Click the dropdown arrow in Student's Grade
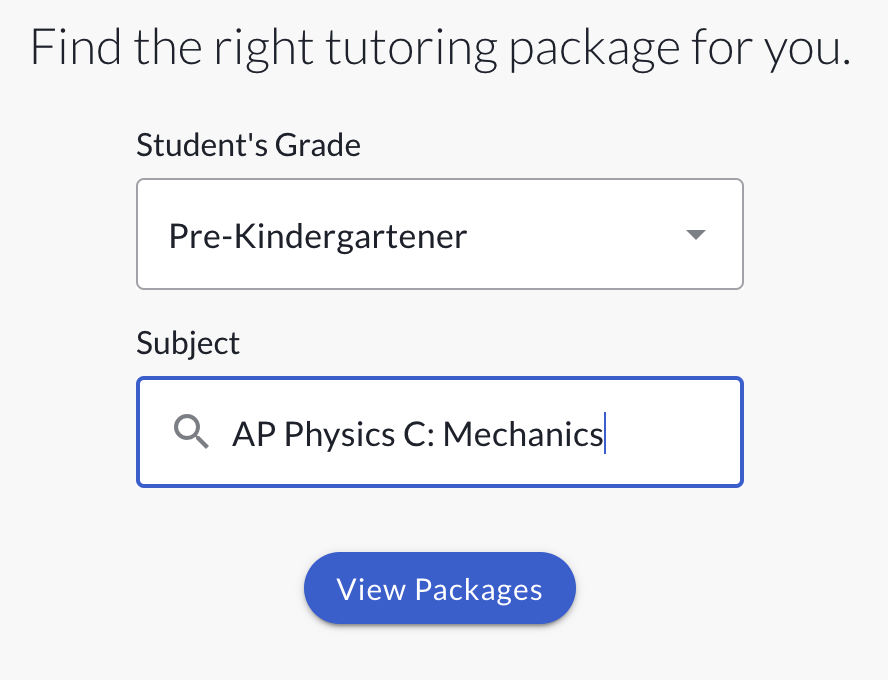888x680 pixels. [695, 234]
